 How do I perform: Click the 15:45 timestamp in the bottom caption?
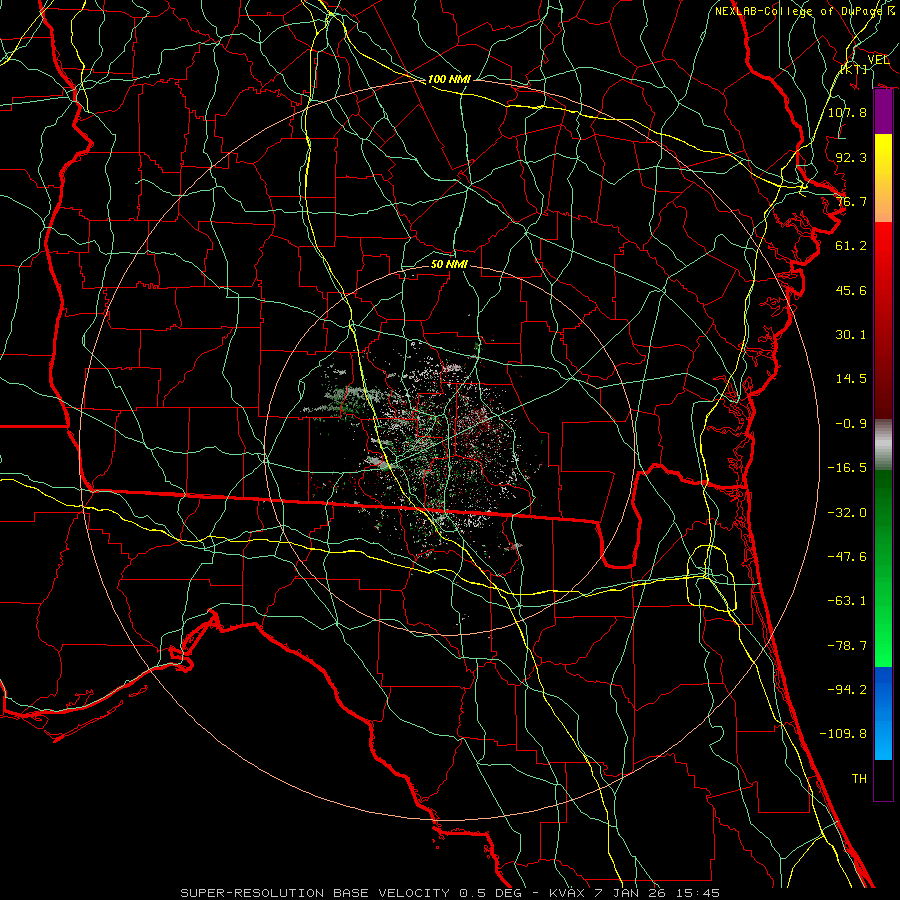point(699,893)
